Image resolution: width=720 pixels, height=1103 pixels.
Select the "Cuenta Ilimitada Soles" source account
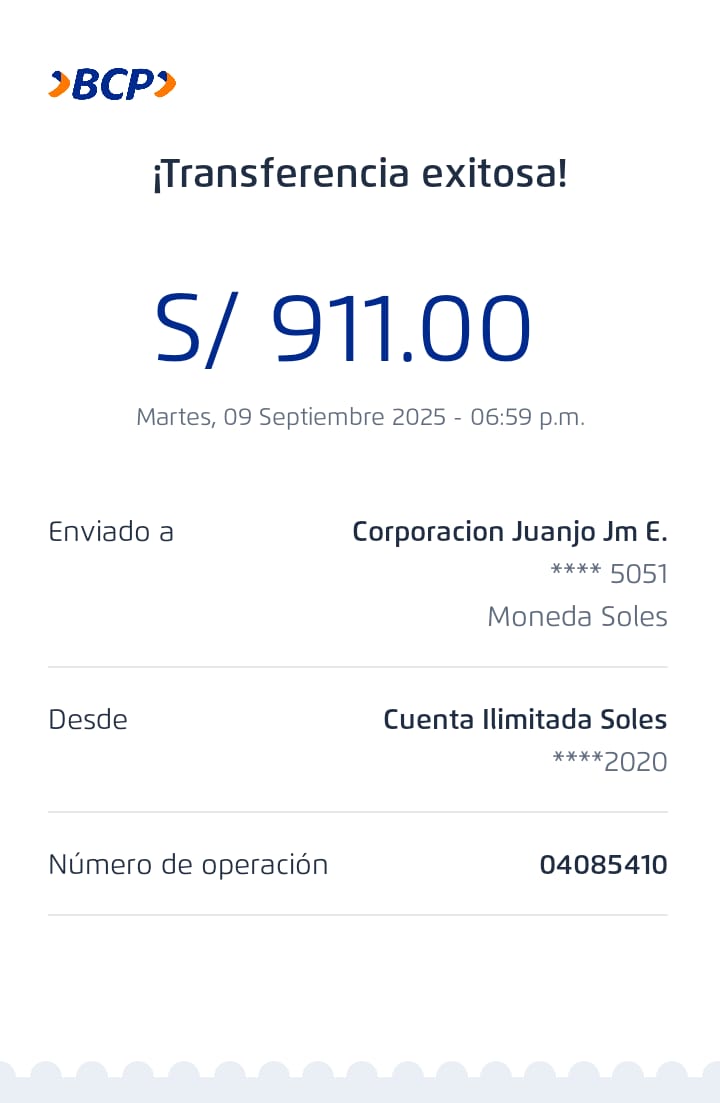(x=525, y=720)
